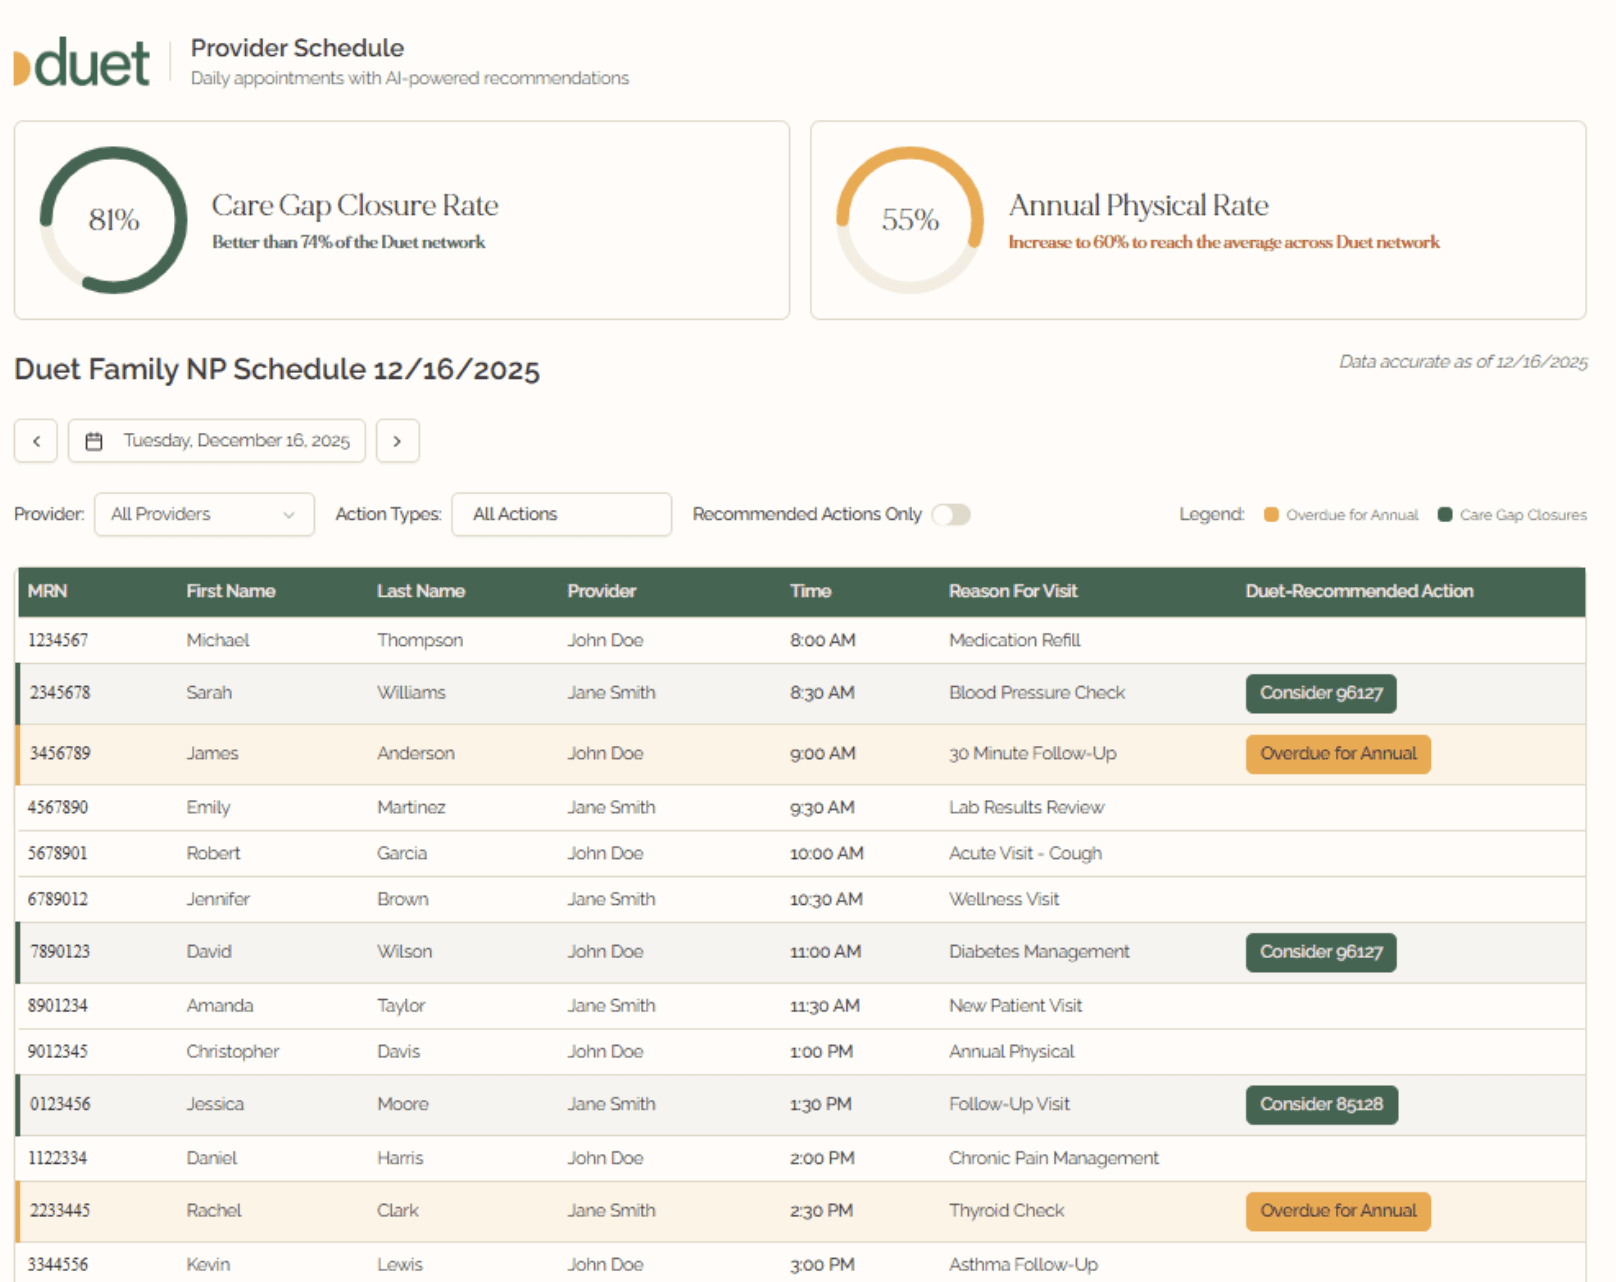Click first name Michael
The width and height of the screenshot is (1616, 1282).
click(x=217, y=640)
